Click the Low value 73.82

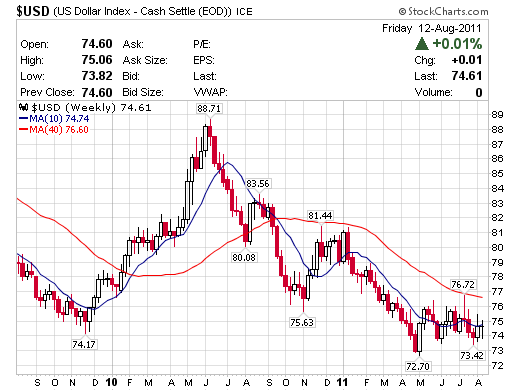97,76
